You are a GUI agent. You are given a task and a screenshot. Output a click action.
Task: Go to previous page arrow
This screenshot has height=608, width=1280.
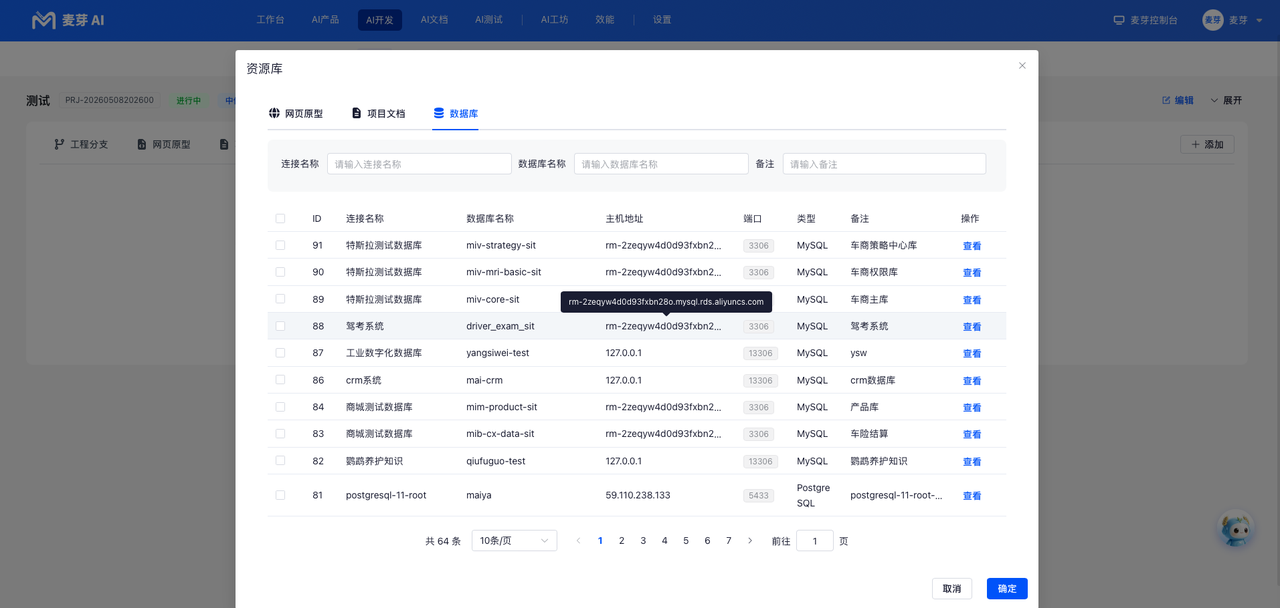click(578, 540)
